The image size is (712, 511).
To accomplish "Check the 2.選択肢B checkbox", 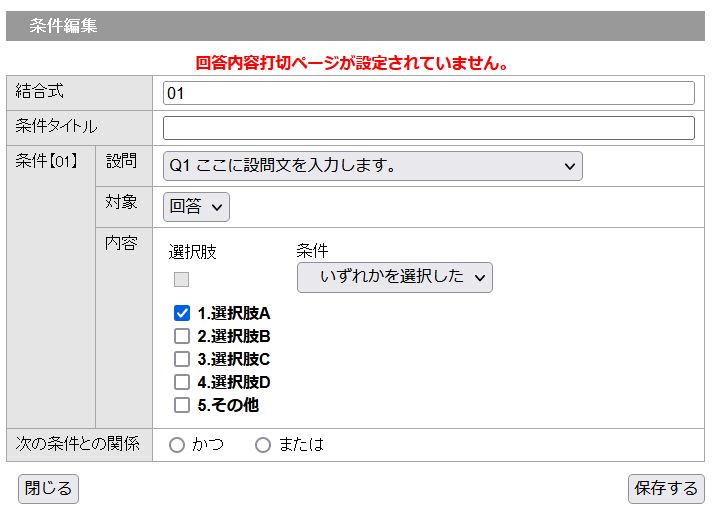I will [182, 336].
